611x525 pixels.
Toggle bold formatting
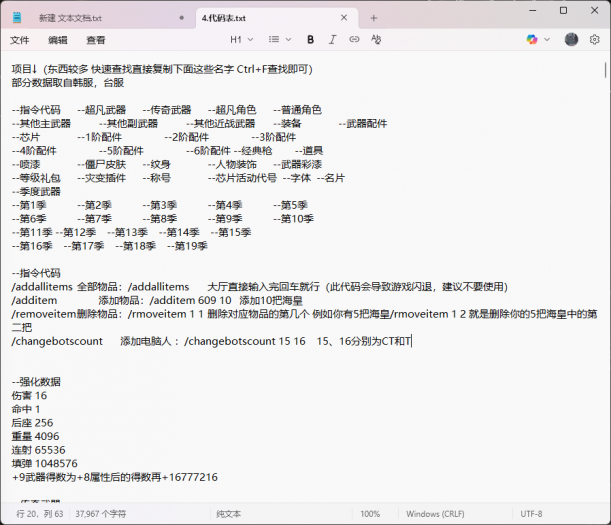pos(311,39)
